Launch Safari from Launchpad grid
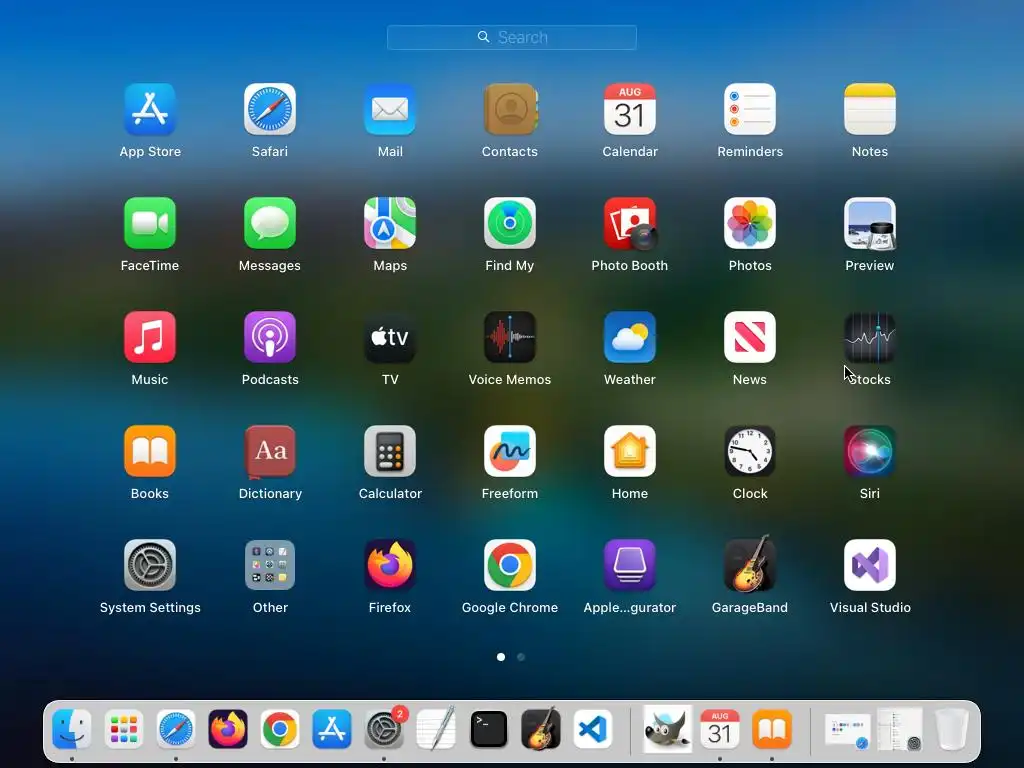The height and width of the screenshot is (768, 1024). (270, 109)
